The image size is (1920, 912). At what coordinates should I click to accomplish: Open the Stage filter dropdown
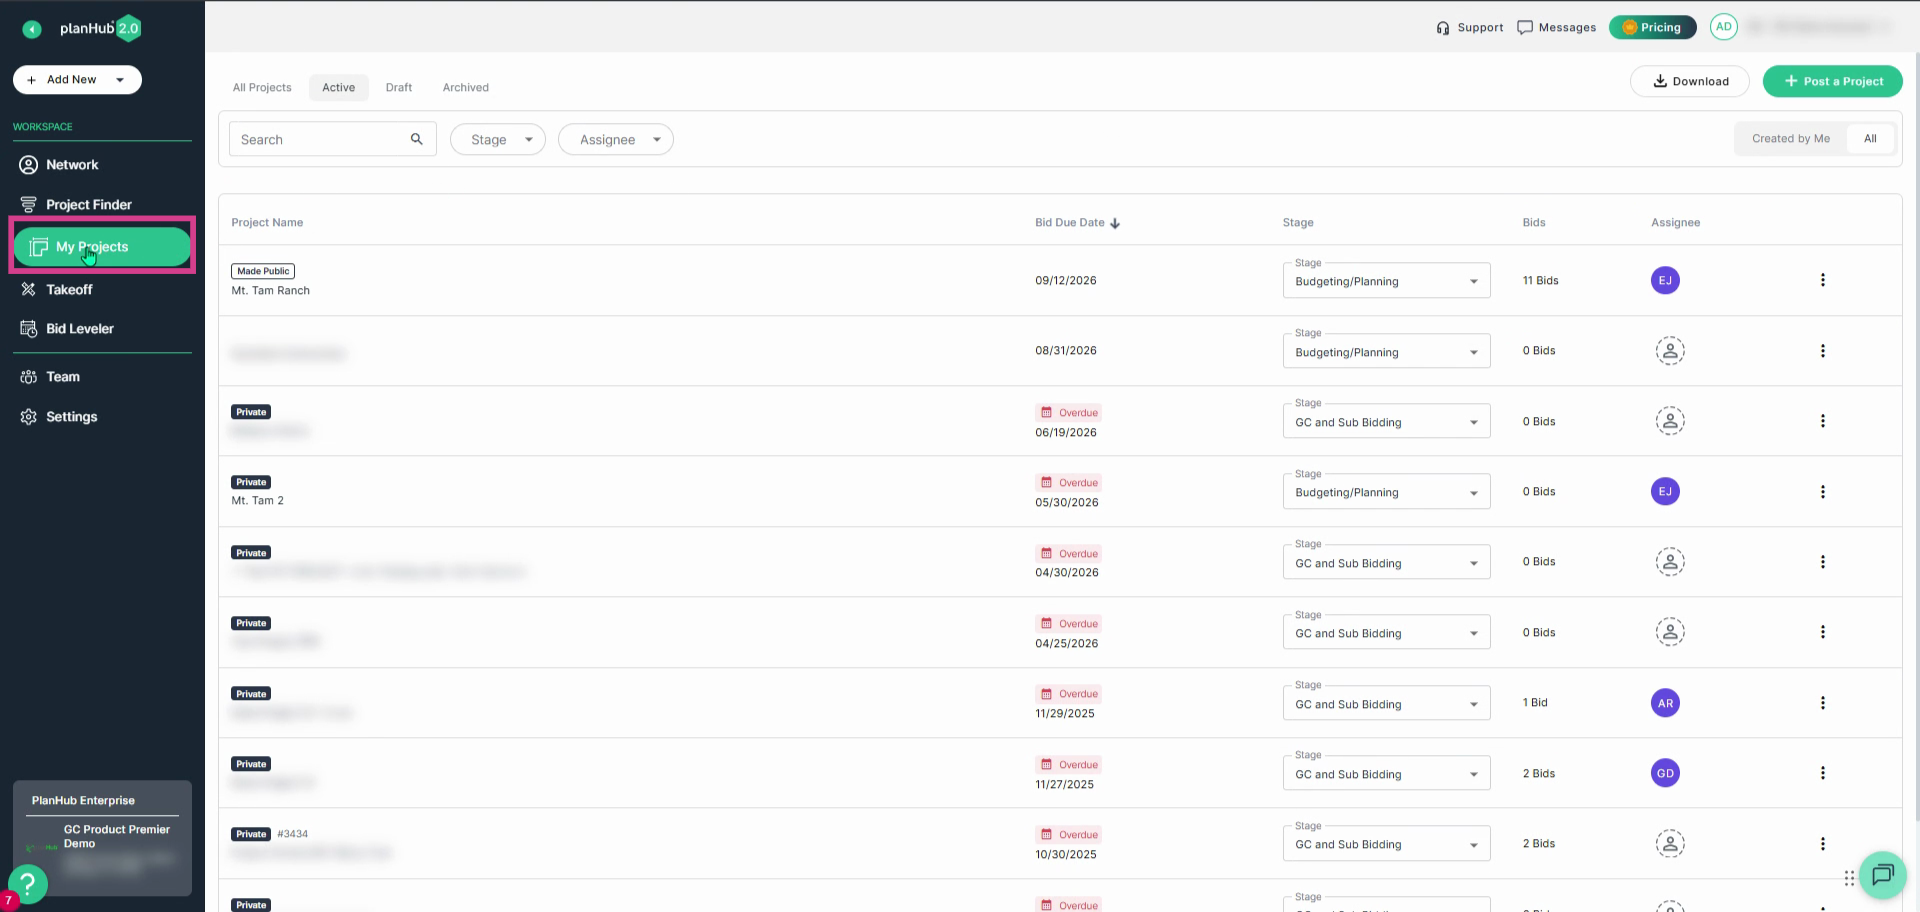pyautogui.click(x=498, y=140)
